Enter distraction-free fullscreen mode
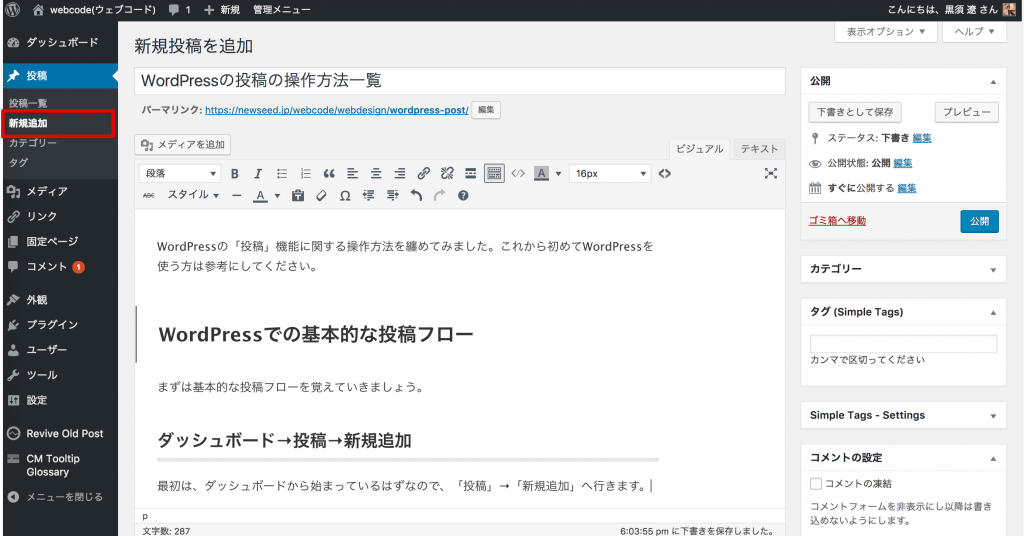 [x=771, y=173]
